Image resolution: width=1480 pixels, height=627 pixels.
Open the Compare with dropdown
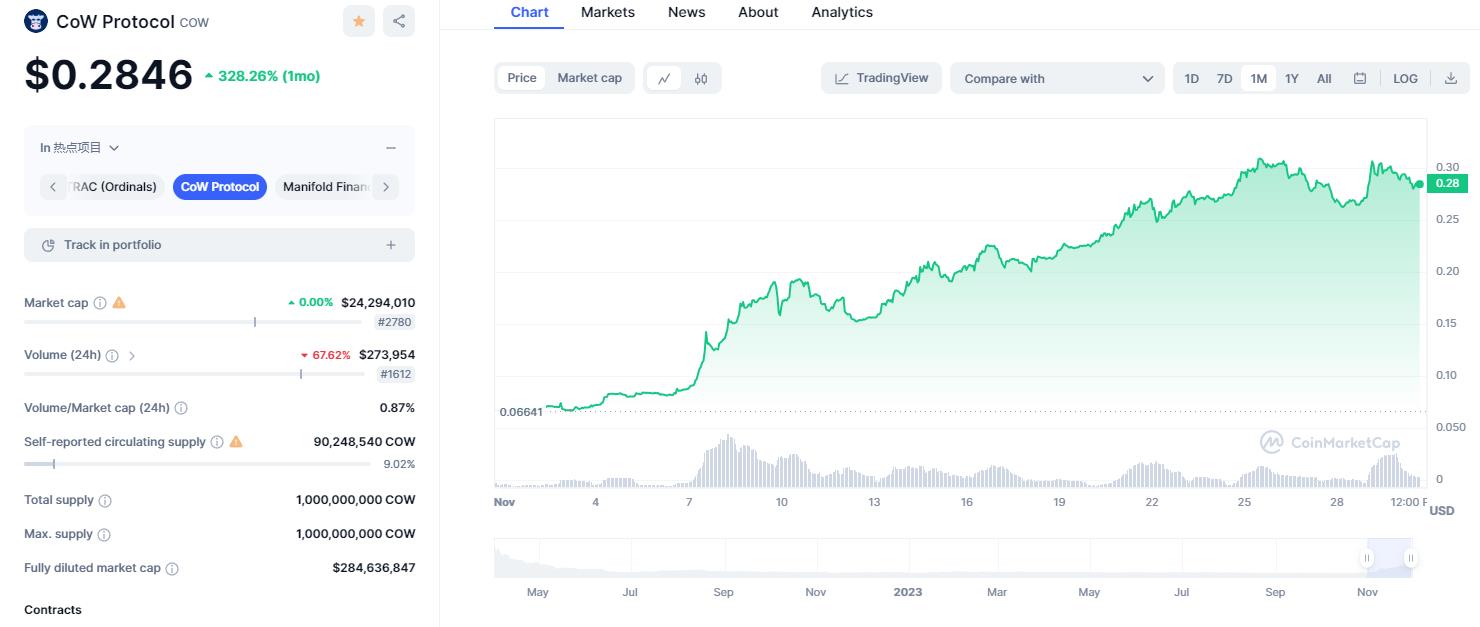(x=1058, y=78)
